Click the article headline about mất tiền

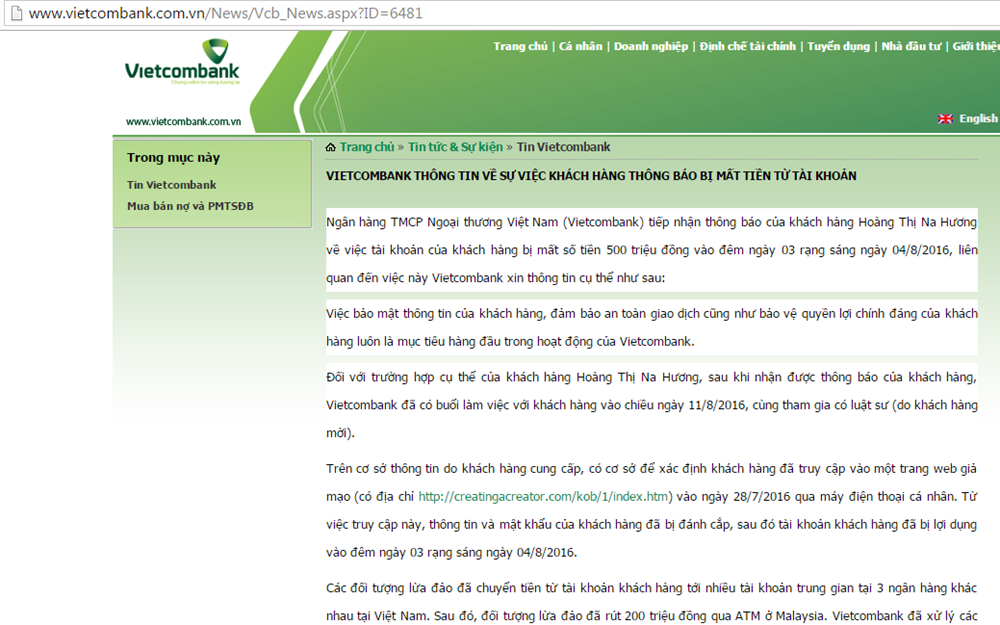click(591, 176)
